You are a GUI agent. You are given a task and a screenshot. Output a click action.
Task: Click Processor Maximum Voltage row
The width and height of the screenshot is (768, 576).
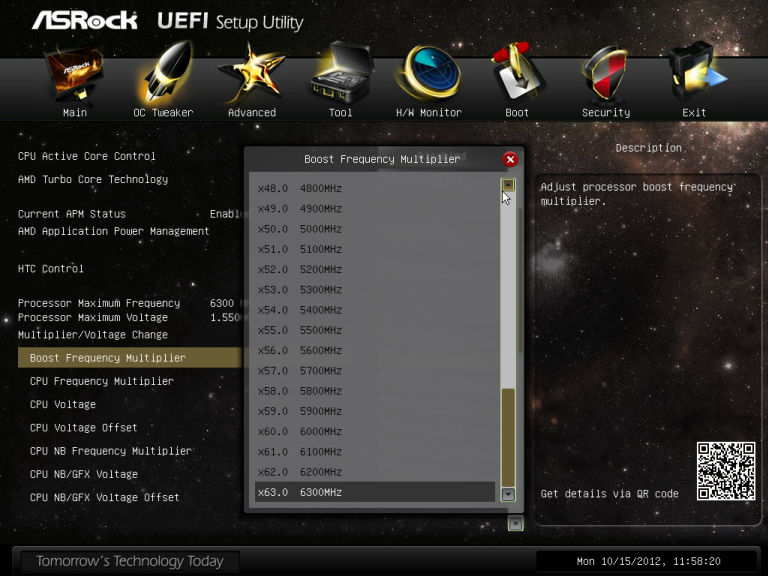coord(130,317)
